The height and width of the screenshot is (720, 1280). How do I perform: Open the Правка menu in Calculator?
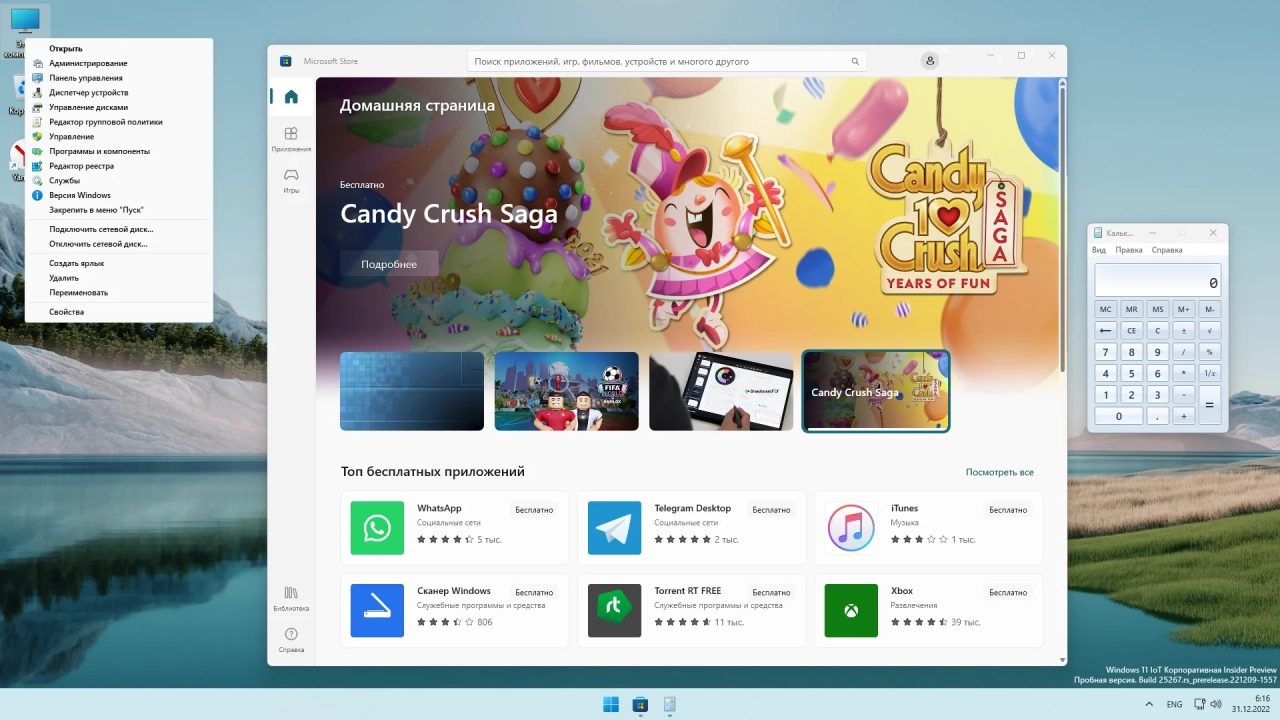coord(1128,250)
